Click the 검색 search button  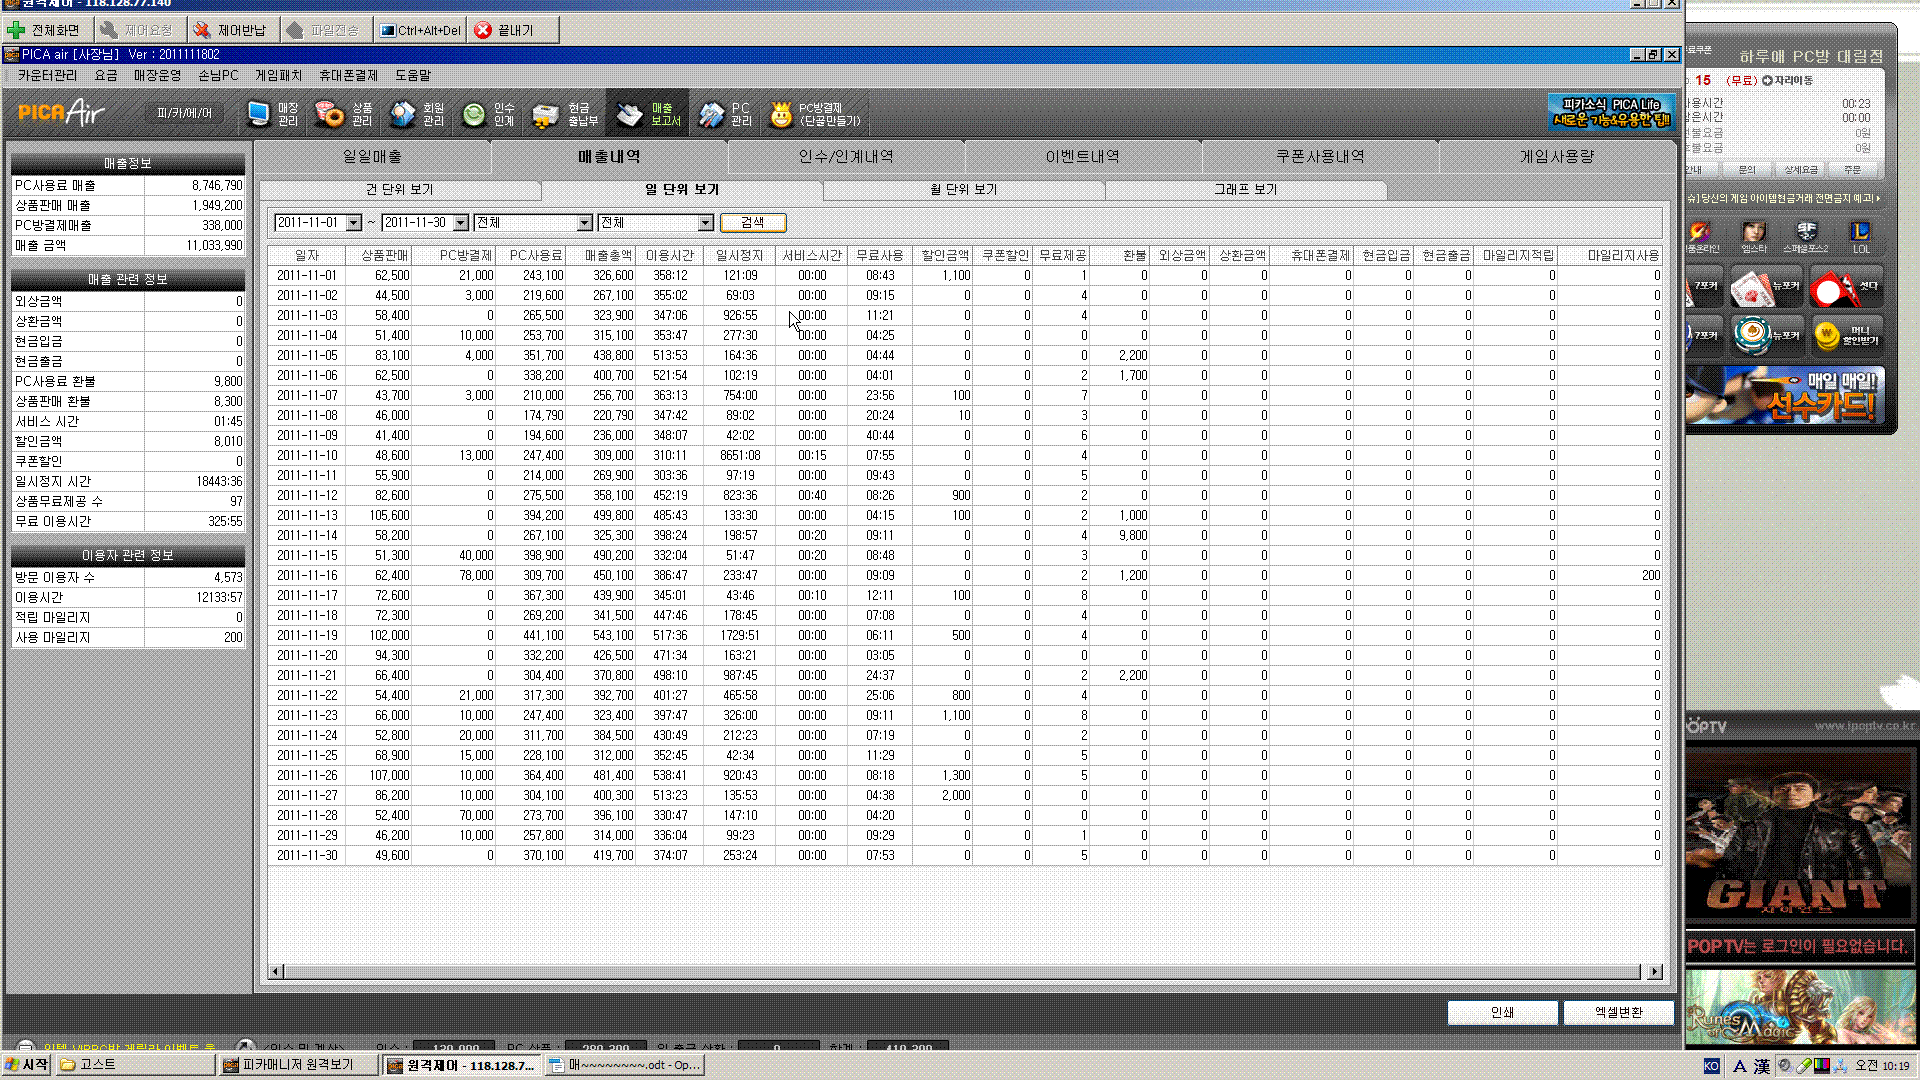click(x=753, y=223)
